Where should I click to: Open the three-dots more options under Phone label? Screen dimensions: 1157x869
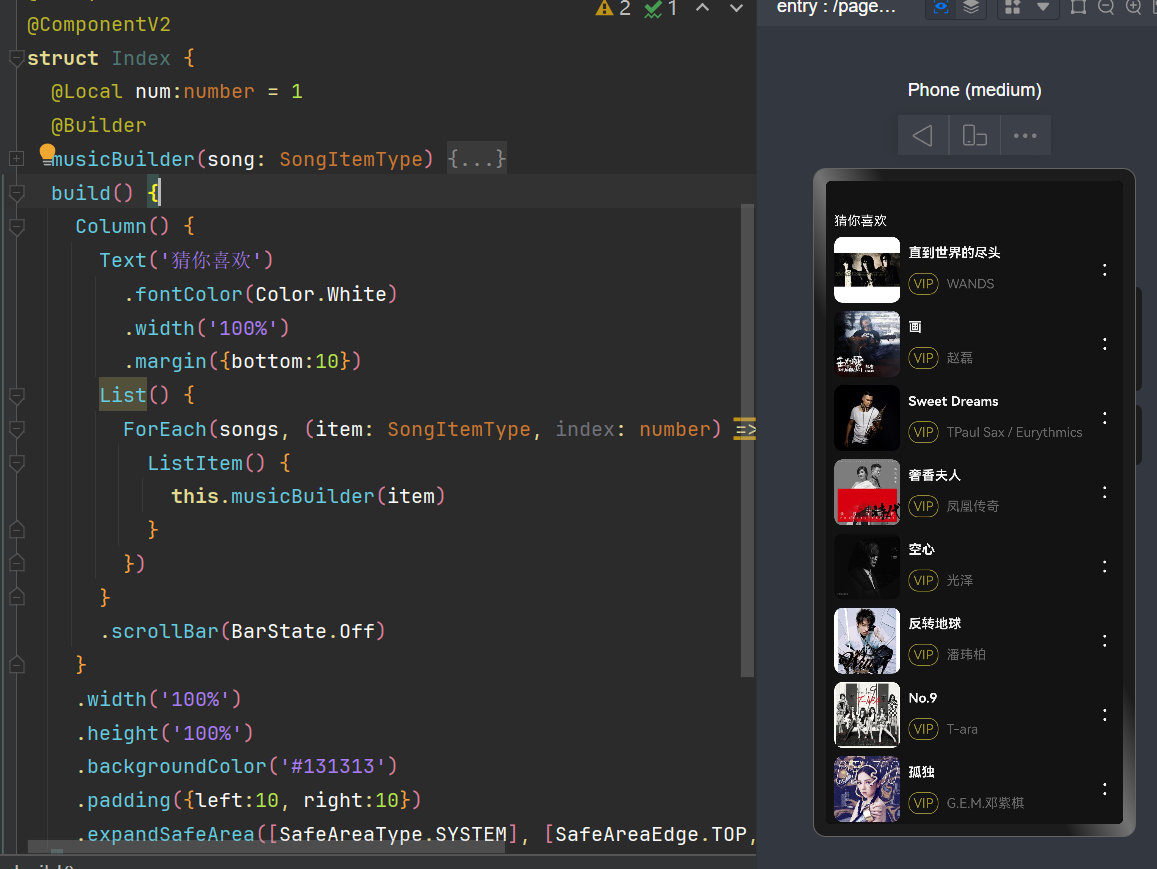coord(1025,136)
